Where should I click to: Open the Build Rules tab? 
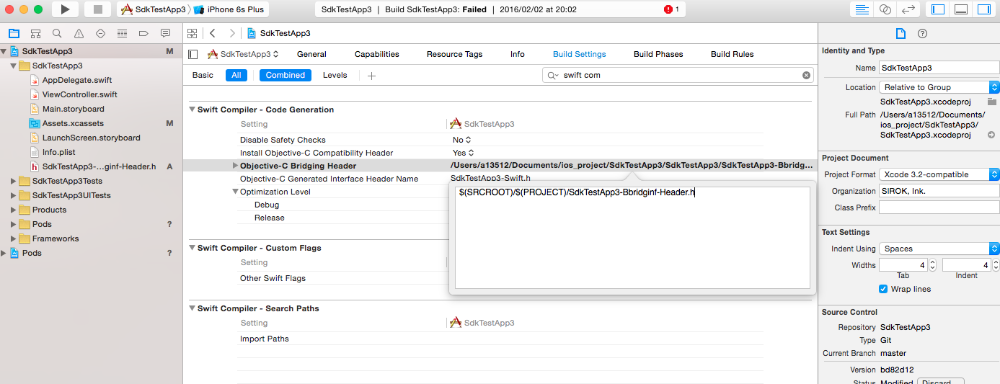tap(732, 54)
